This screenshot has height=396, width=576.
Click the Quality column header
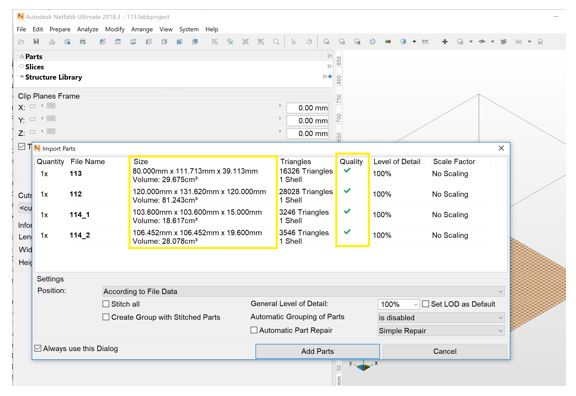tap(351, 161)
